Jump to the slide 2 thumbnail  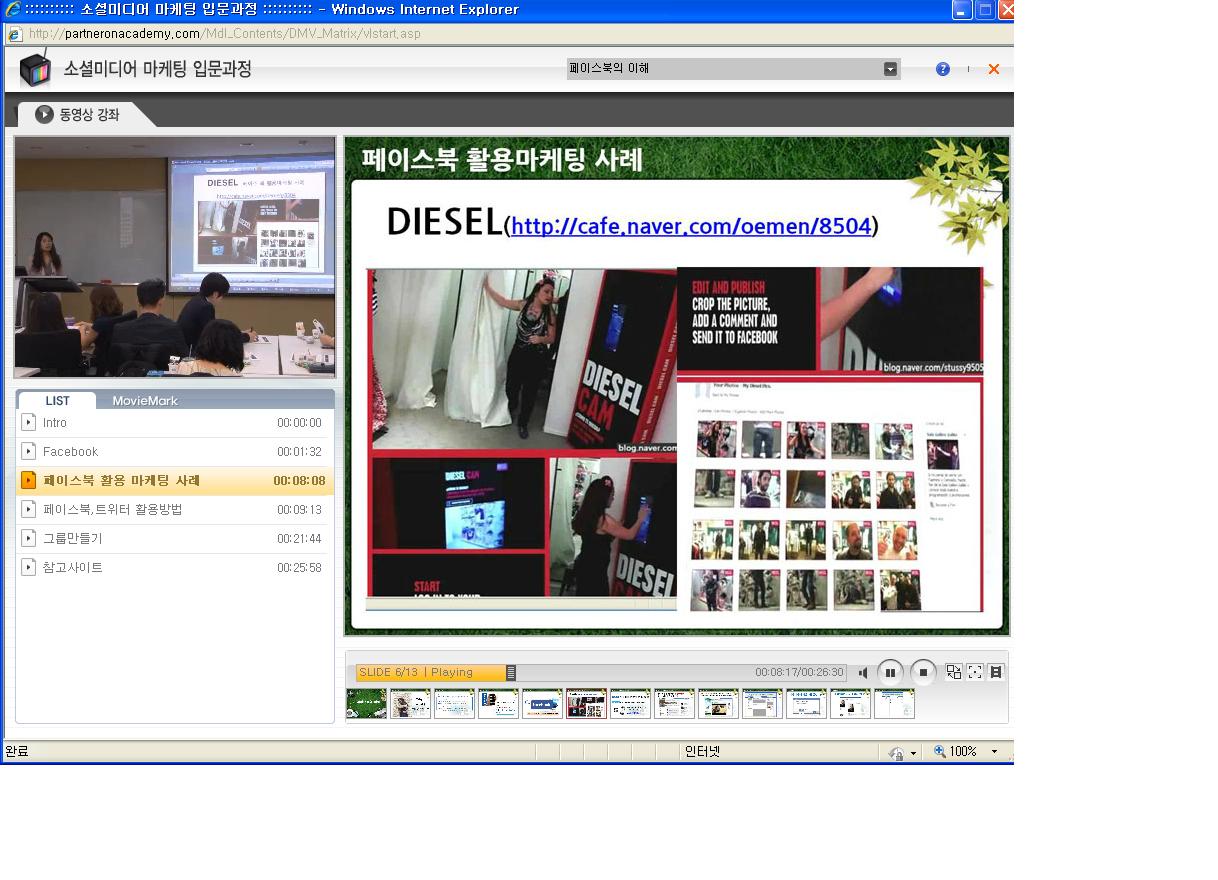(411, 703)
